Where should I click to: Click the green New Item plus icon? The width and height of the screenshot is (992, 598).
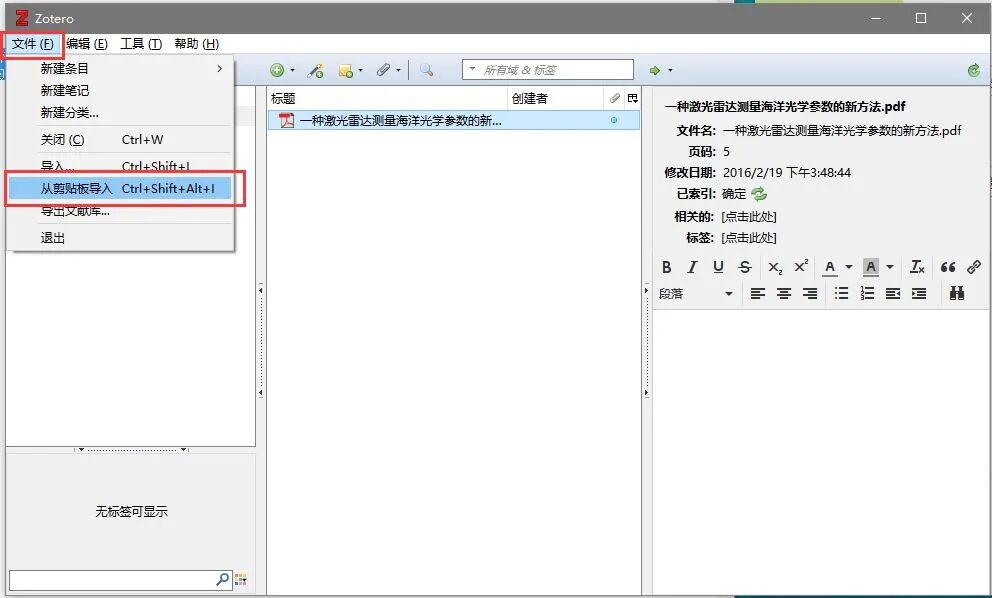point(277,70)
